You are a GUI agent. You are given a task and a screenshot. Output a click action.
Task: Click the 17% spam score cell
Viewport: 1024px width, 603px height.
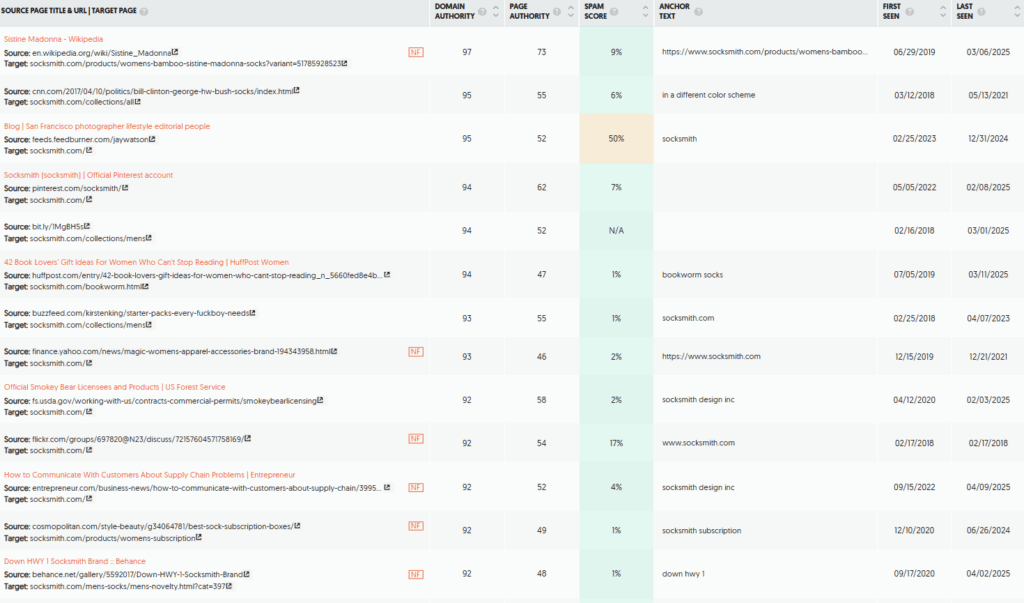(616, 443)
